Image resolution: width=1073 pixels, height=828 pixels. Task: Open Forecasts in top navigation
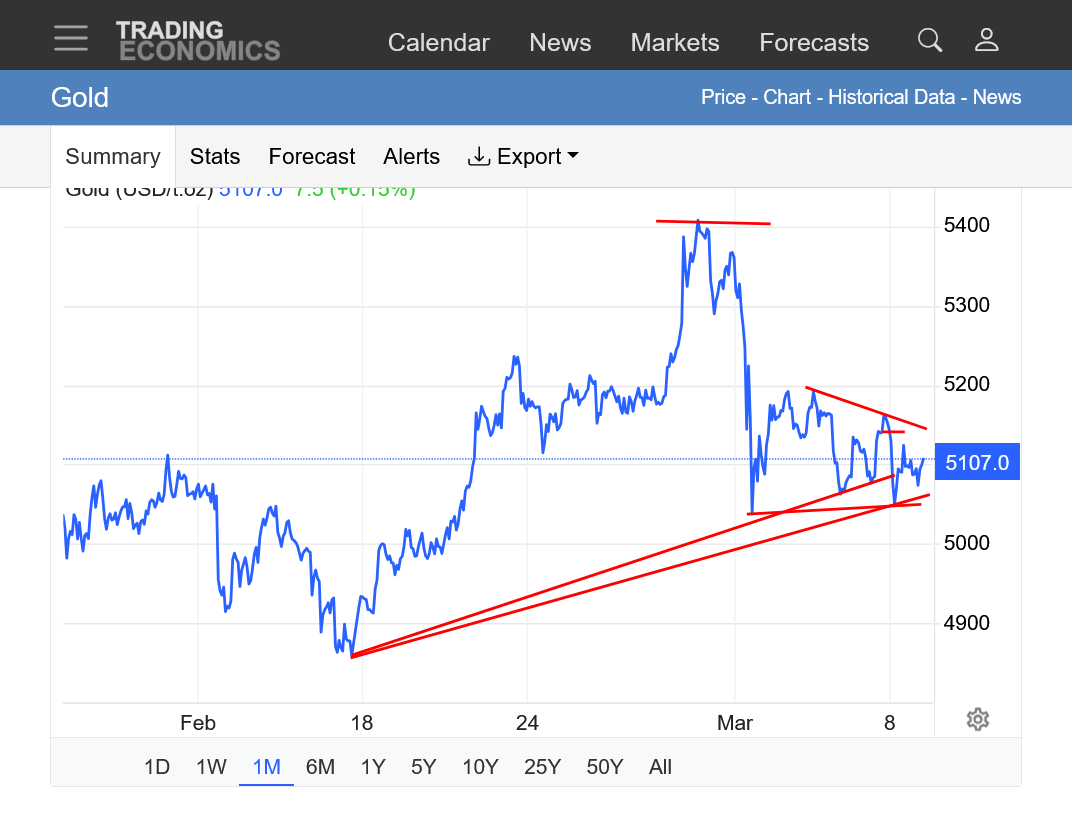814,43
